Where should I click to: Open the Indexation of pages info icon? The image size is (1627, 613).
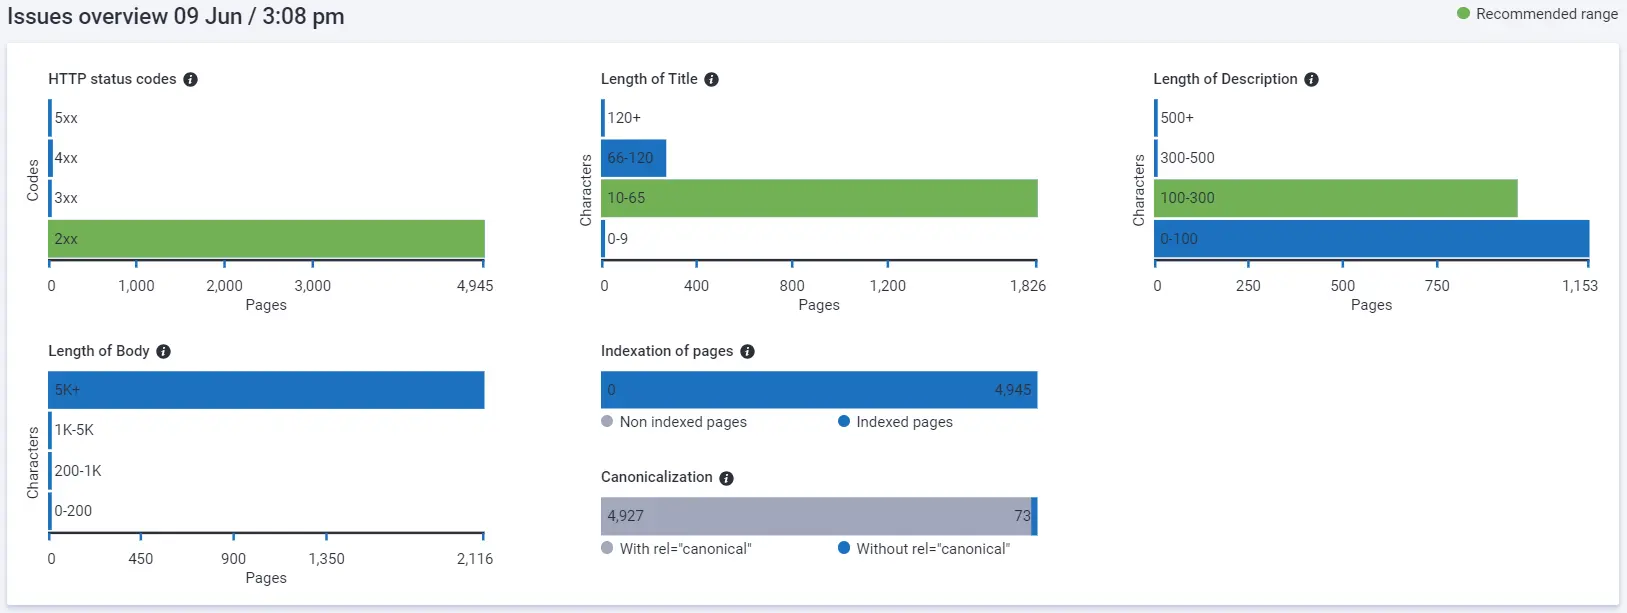tap(747, 351)
